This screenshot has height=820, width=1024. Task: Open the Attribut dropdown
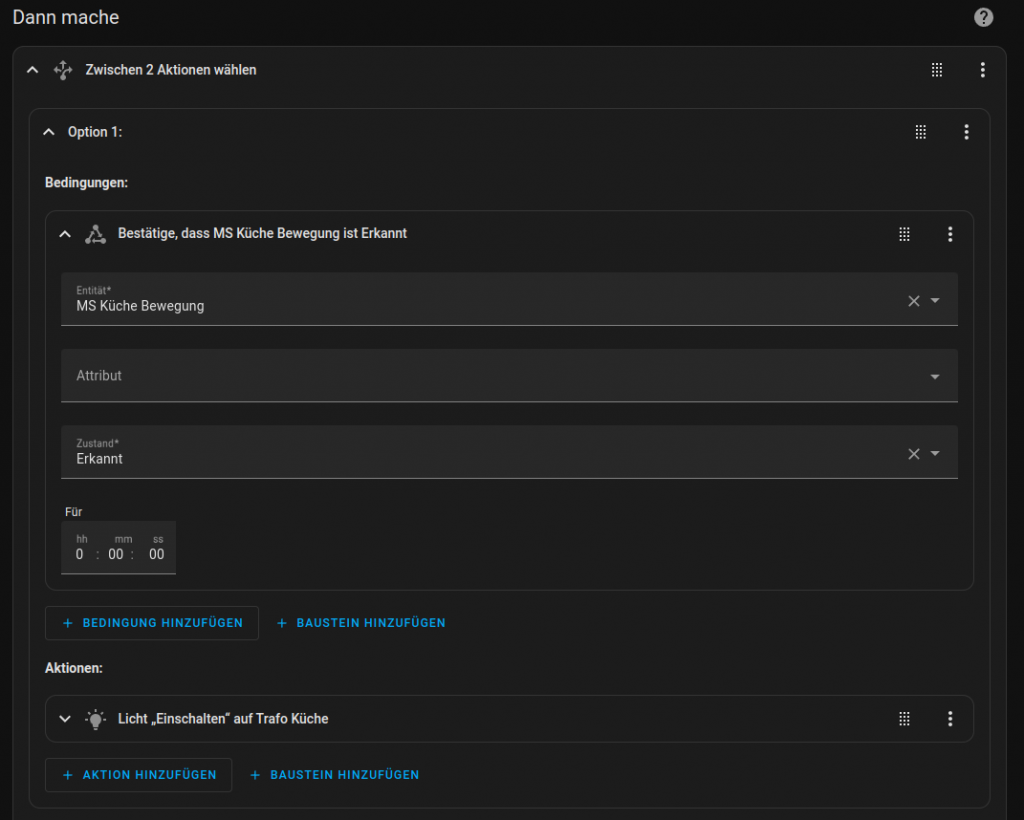click(935, 377)
